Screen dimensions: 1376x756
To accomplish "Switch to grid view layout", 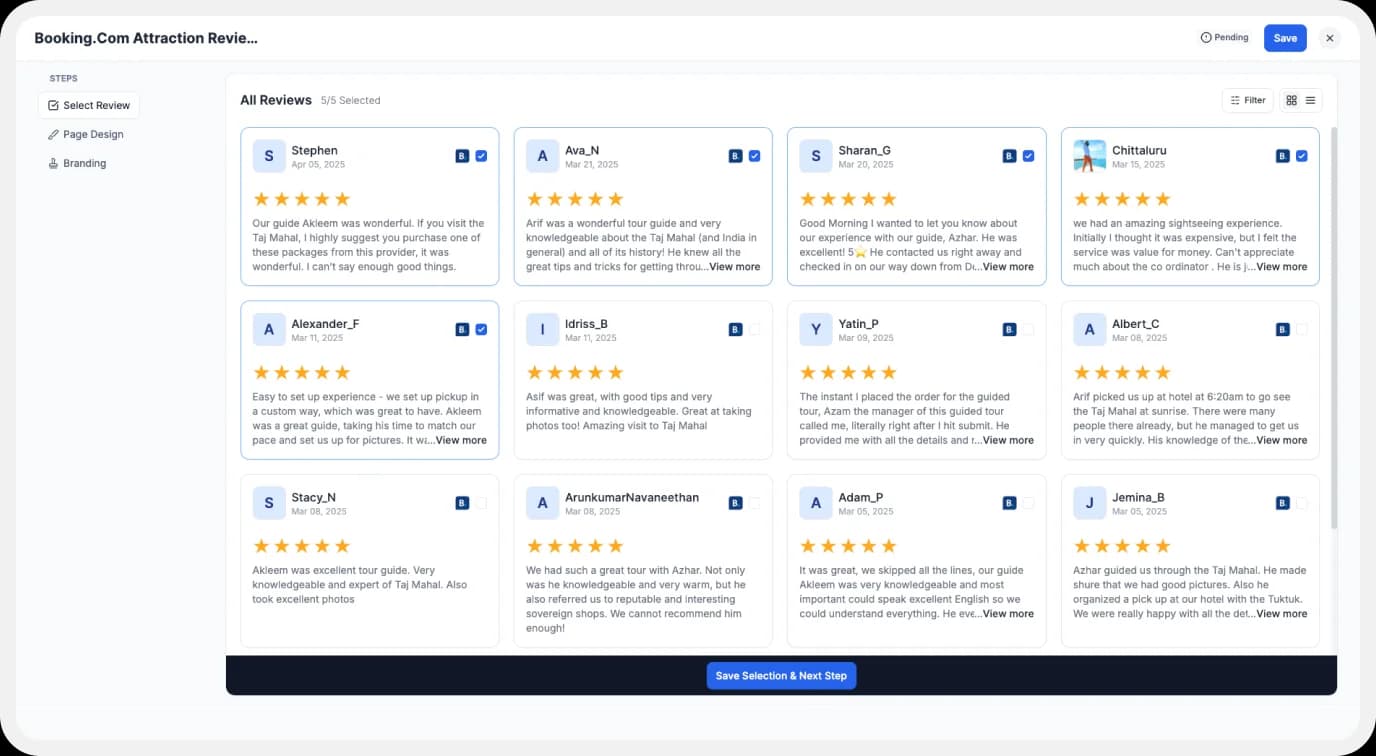I will coord(1291,100).
